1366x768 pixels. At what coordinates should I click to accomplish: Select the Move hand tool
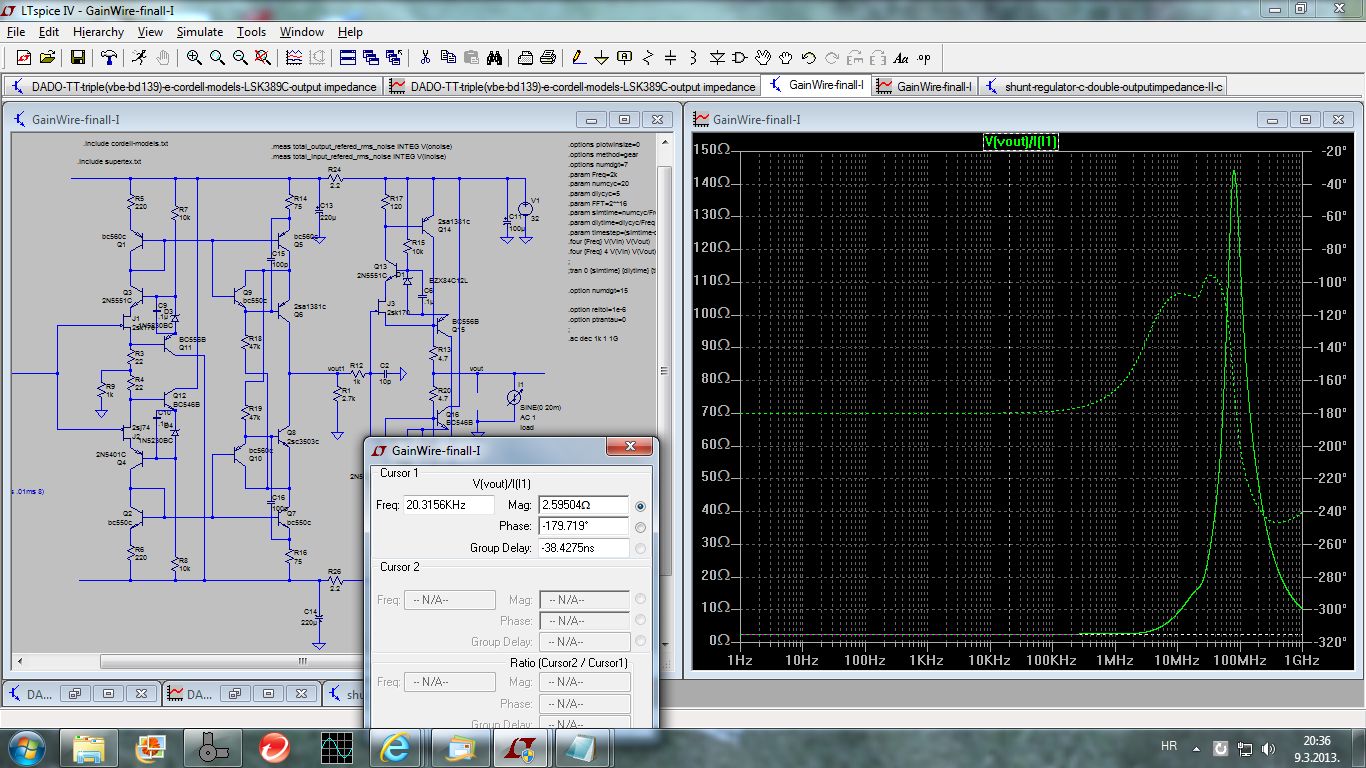[763, 58]
